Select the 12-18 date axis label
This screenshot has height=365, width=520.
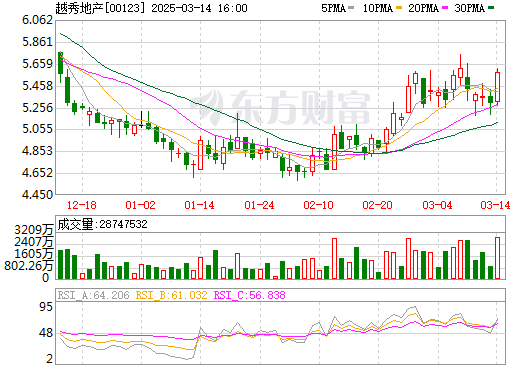(x=82, y=205)
